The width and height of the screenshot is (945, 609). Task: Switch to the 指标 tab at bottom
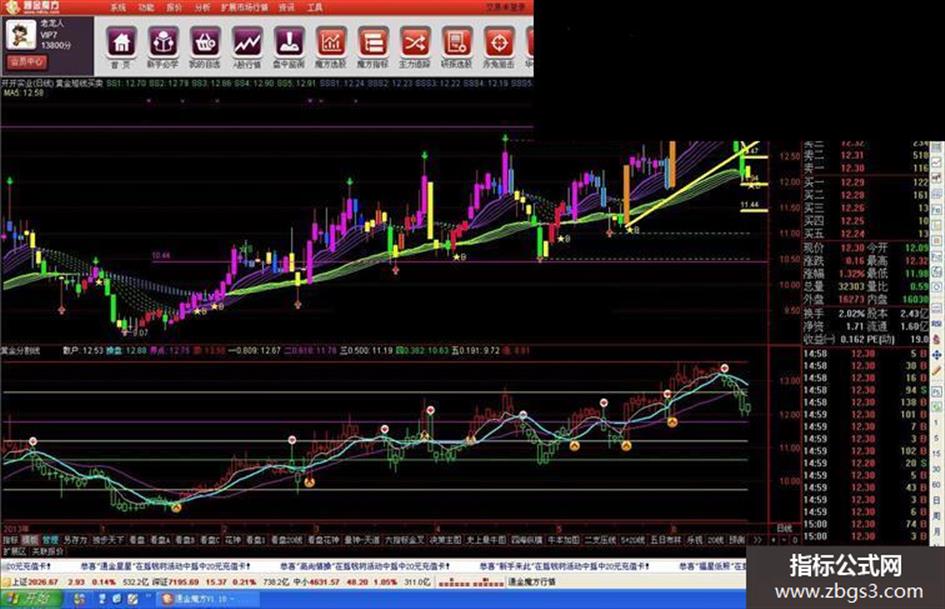pos(10,540)
